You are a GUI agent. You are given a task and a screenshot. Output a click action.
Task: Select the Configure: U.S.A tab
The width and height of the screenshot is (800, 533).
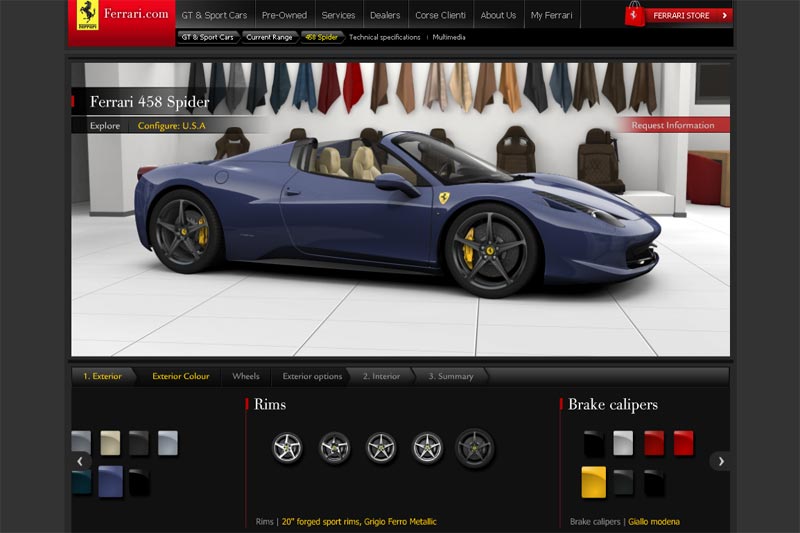click(x=171, y=125)
